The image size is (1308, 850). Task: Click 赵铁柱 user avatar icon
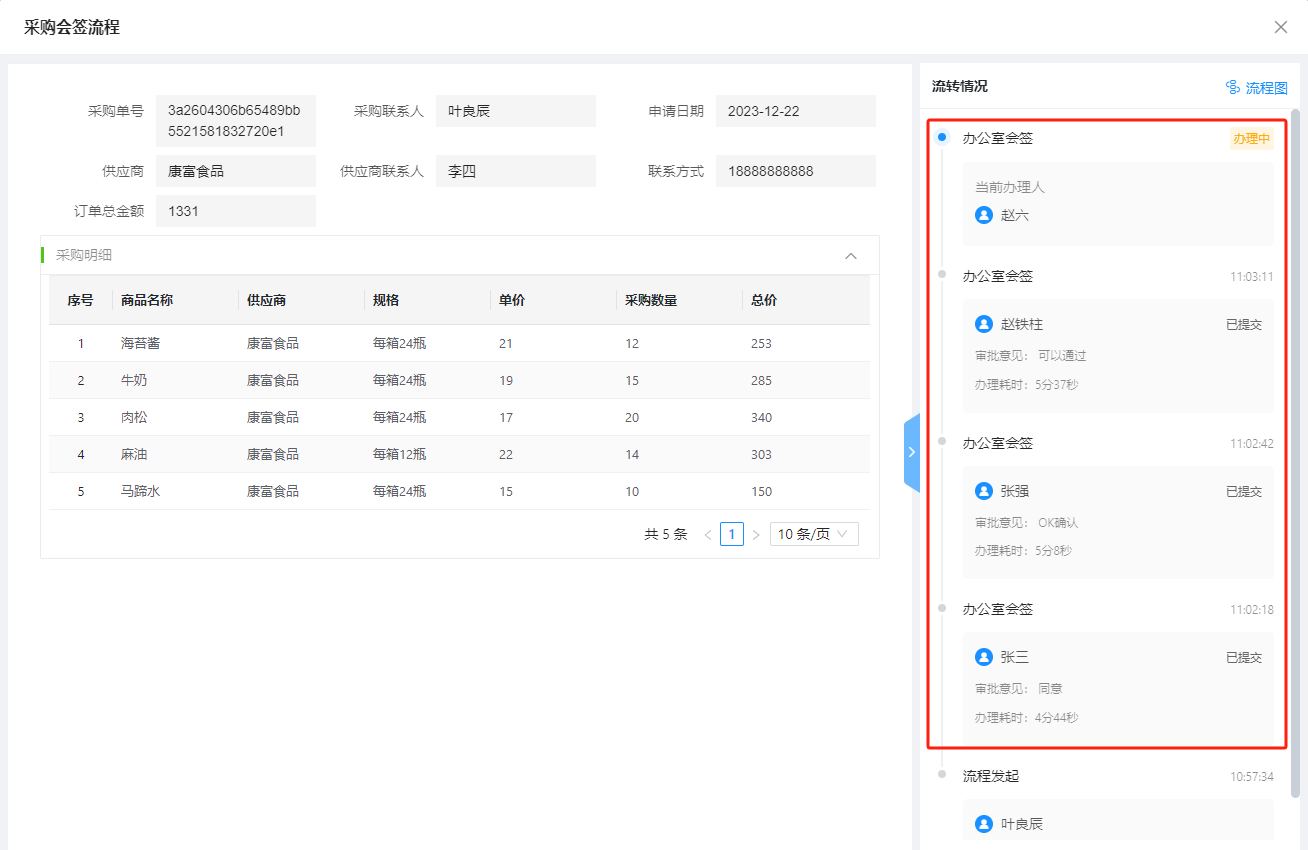pos(984,324)
